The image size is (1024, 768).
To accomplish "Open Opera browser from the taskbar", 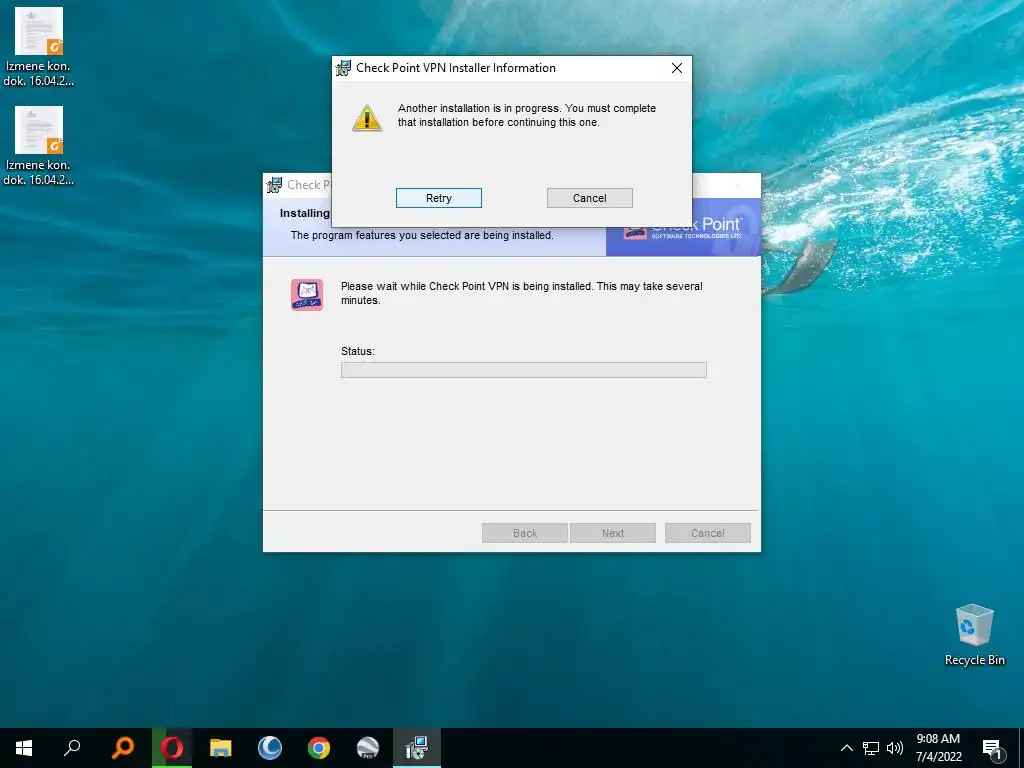I will coord(172,748).
